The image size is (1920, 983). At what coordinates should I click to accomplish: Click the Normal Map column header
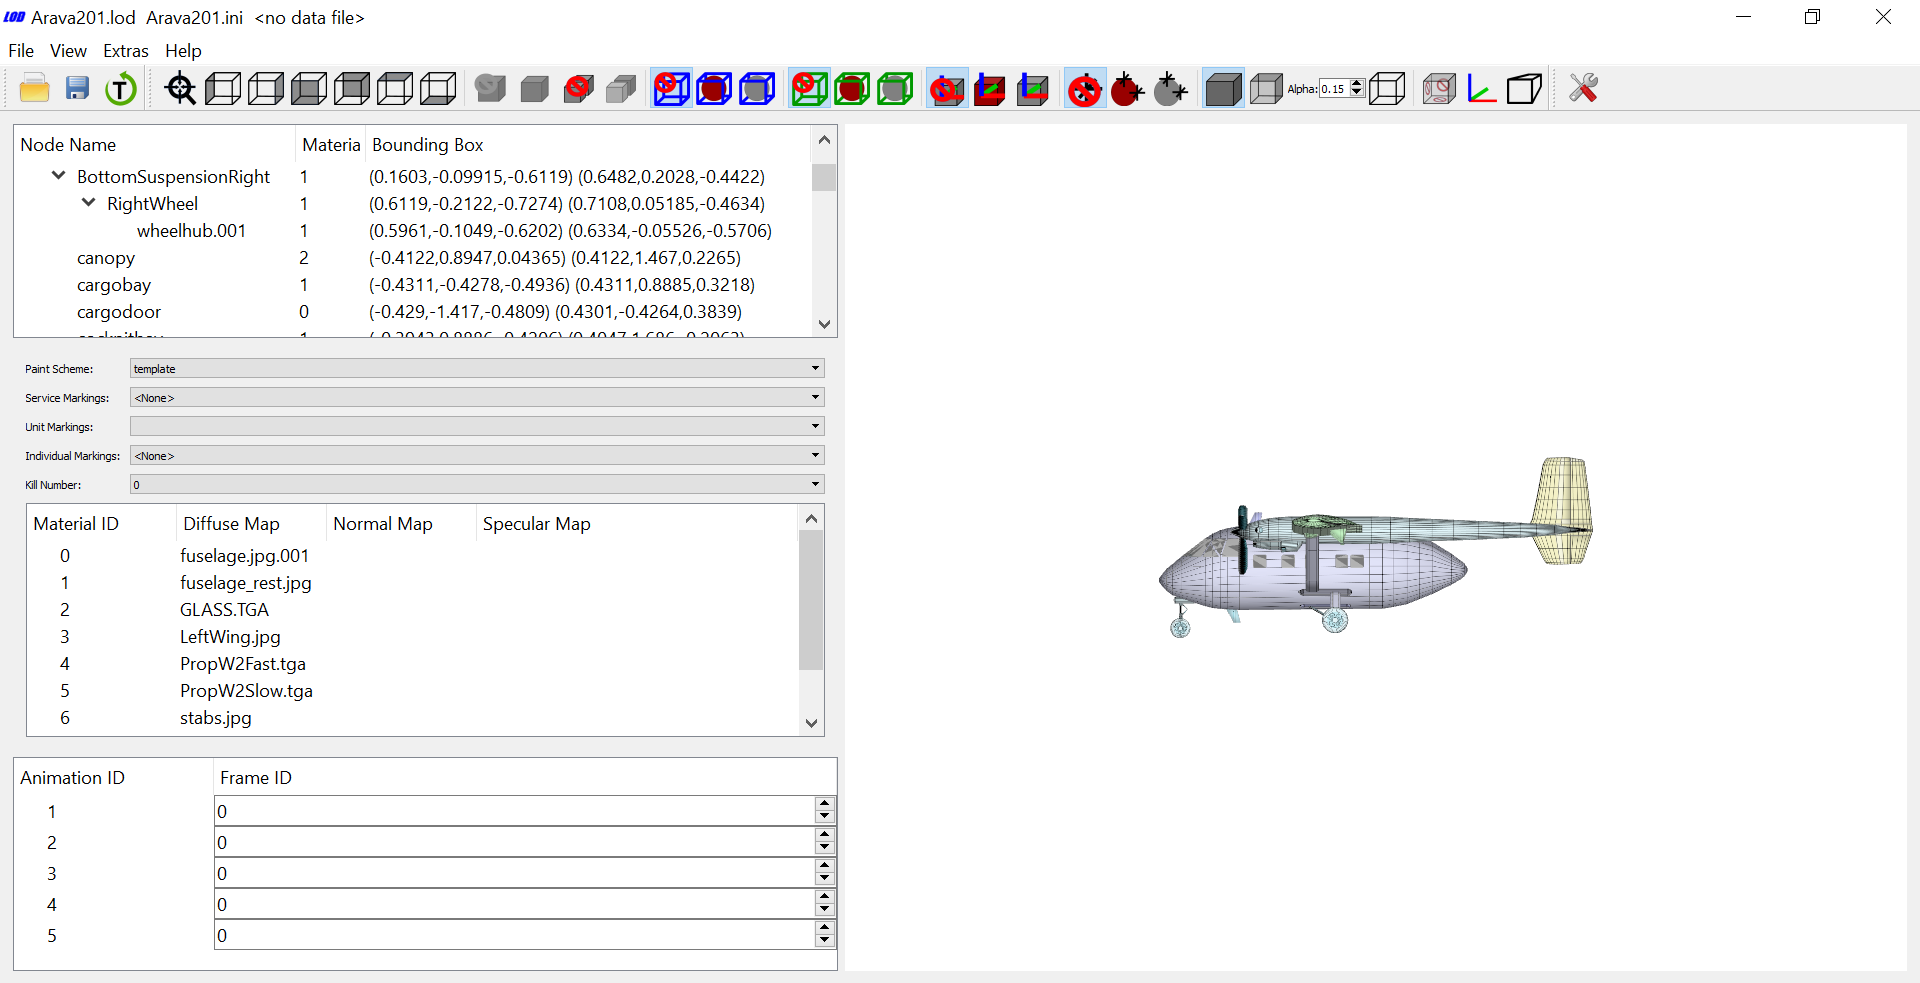coord(401,524)
